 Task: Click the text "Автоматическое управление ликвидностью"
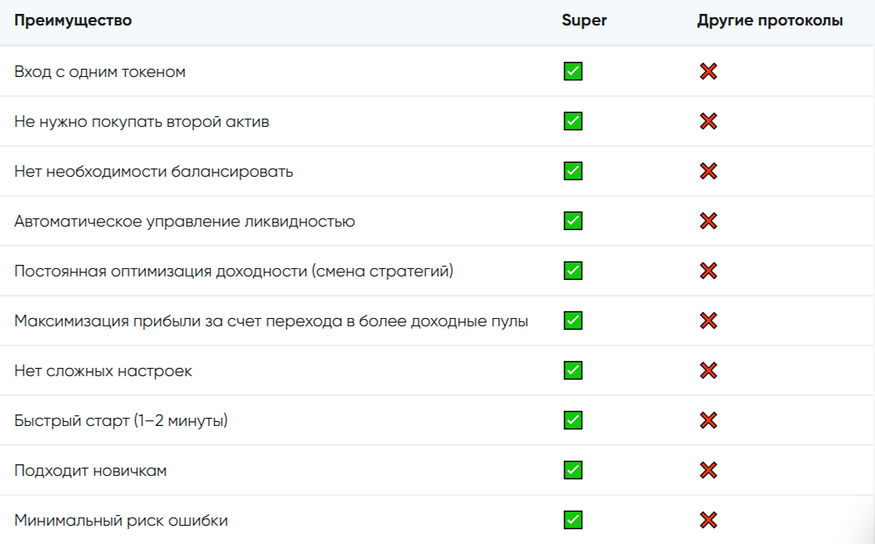point(185,221)
